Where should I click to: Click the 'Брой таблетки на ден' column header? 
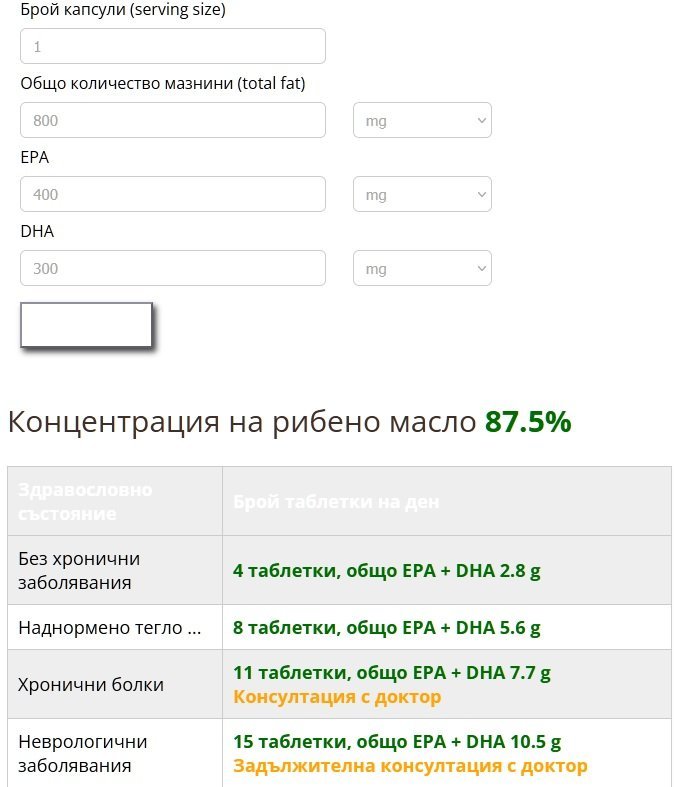[x=336, y=502]
